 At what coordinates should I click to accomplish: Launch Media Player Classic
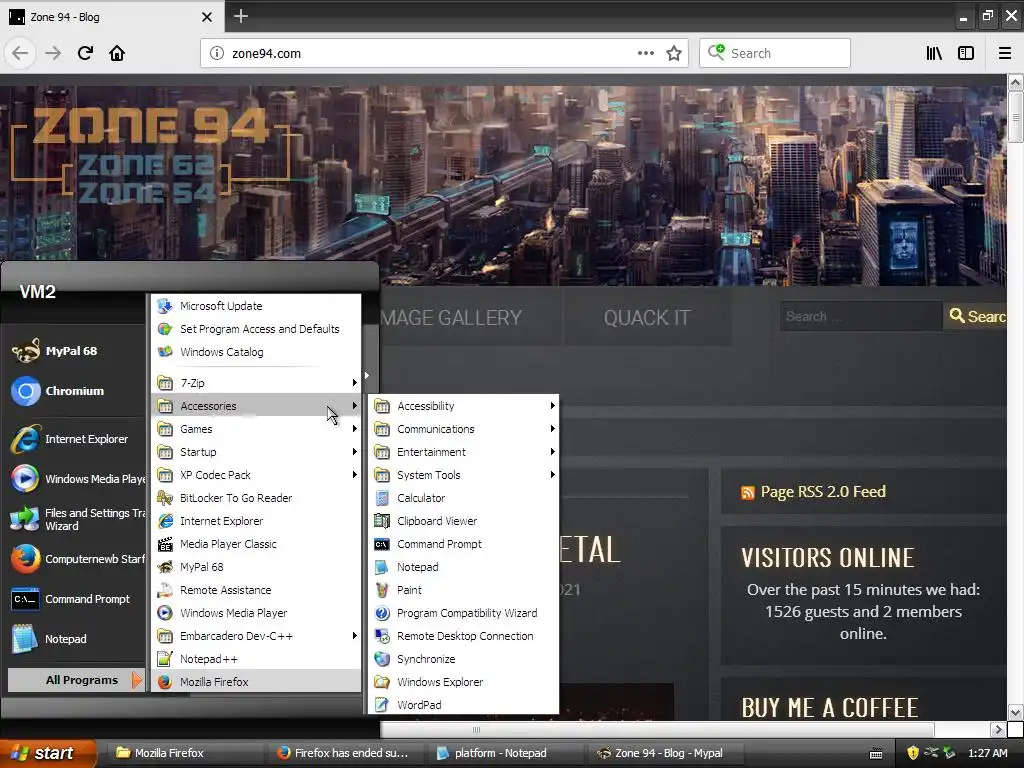pos(256,544)
